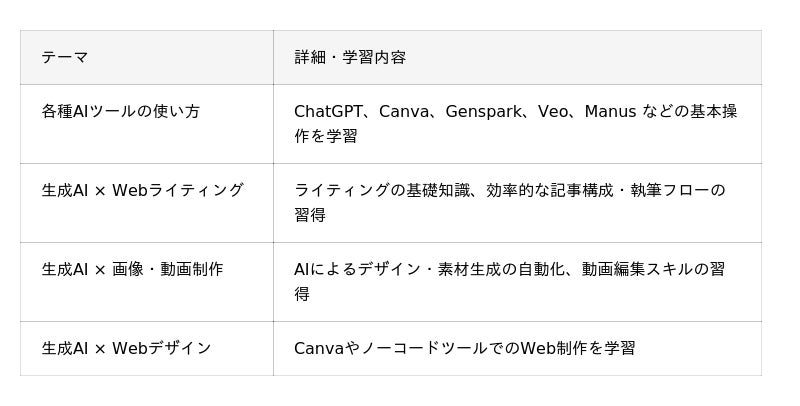Click the 詳細・学習内容 column header
Viewport: 800px width, 406px height.
(517, 57)
